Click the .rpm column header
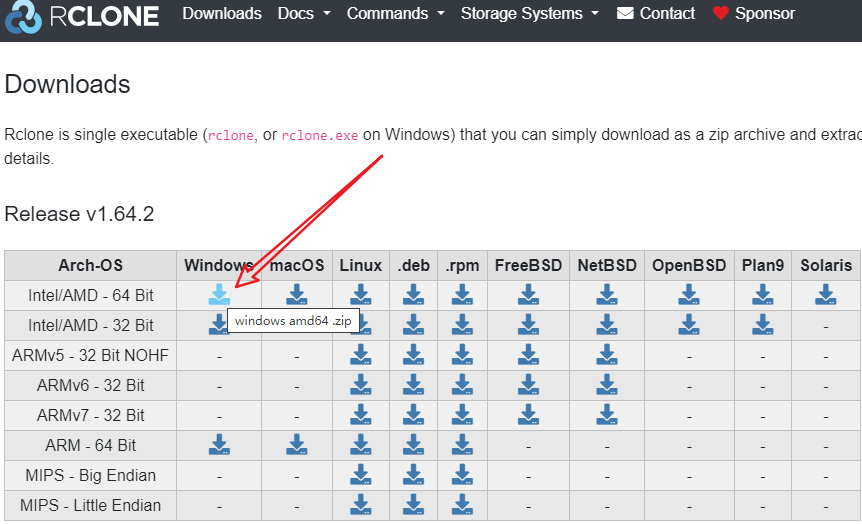This screenshot has height=524, width=862. coord(462,266)
